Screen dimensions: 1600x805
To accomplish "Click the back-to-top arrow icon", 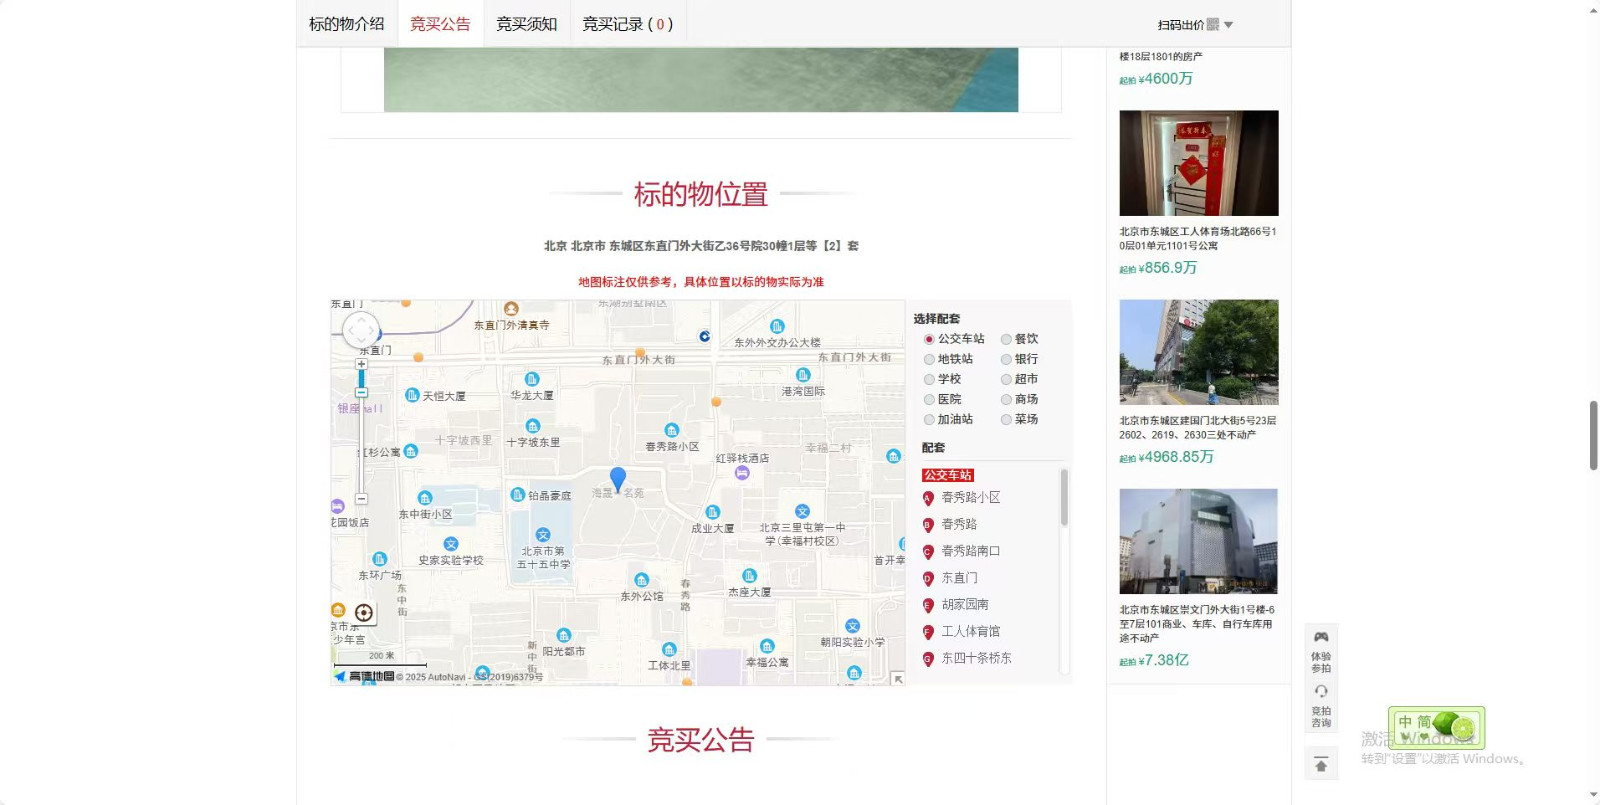I will tap(1321, 765).
